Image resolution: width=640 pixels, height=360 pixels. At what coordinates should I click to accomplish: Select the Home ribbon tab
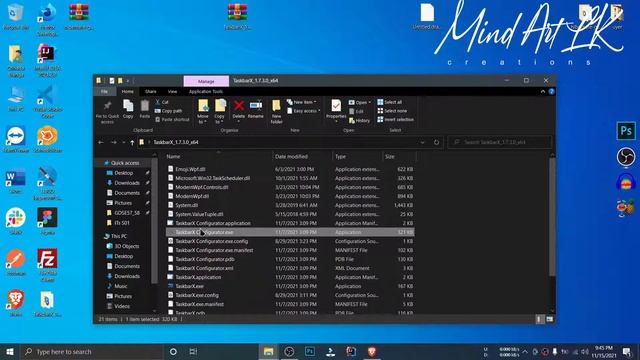pyautogui.click(x=127, y=91)
